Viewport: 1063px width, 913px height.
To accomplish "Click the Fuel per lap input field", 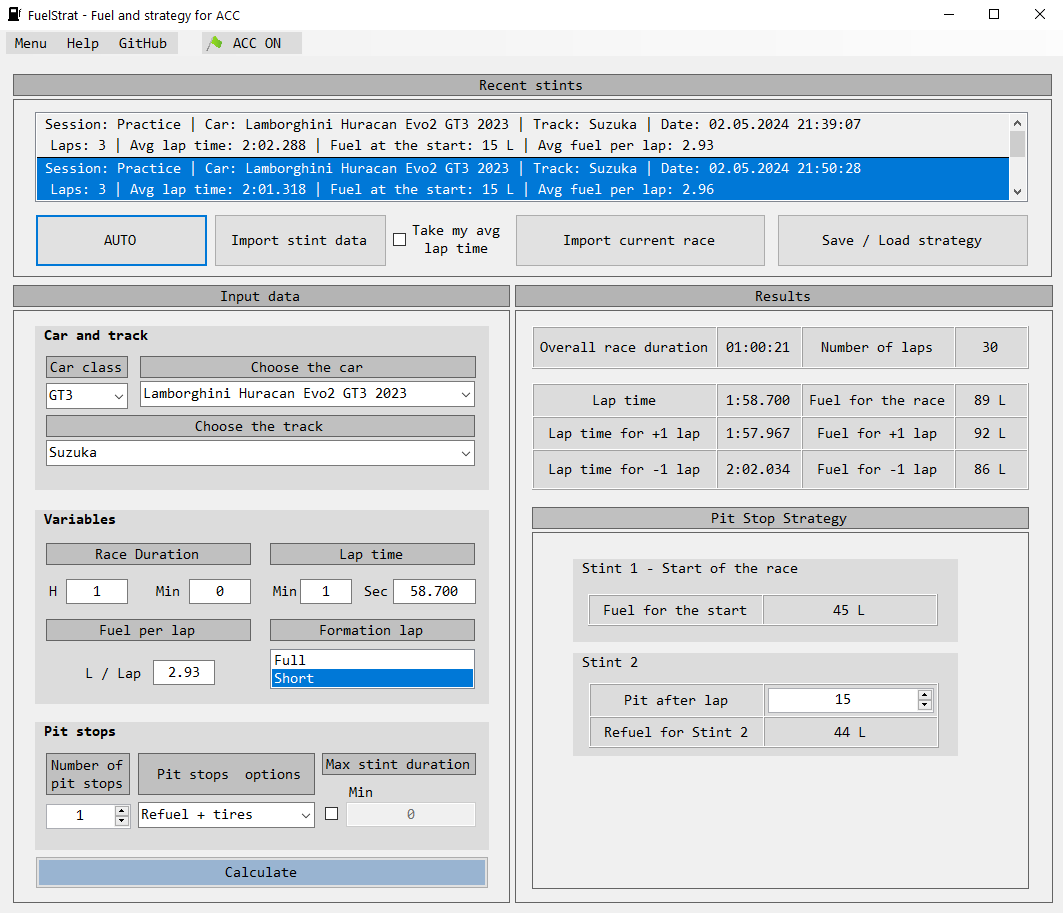I will (x=184, y=673).
